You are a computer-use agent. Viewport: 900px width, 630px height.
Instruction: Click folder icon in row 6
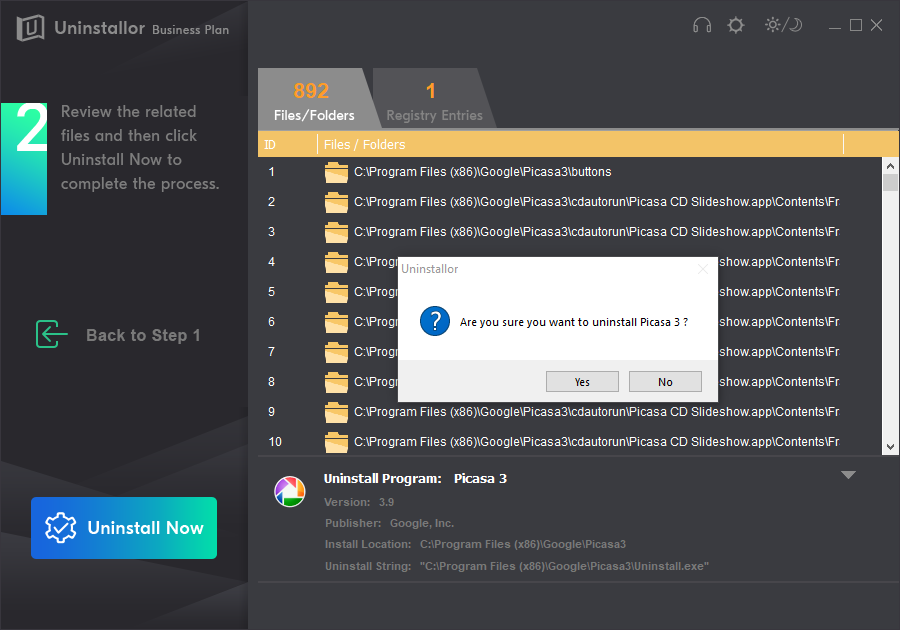click(336, 322)
